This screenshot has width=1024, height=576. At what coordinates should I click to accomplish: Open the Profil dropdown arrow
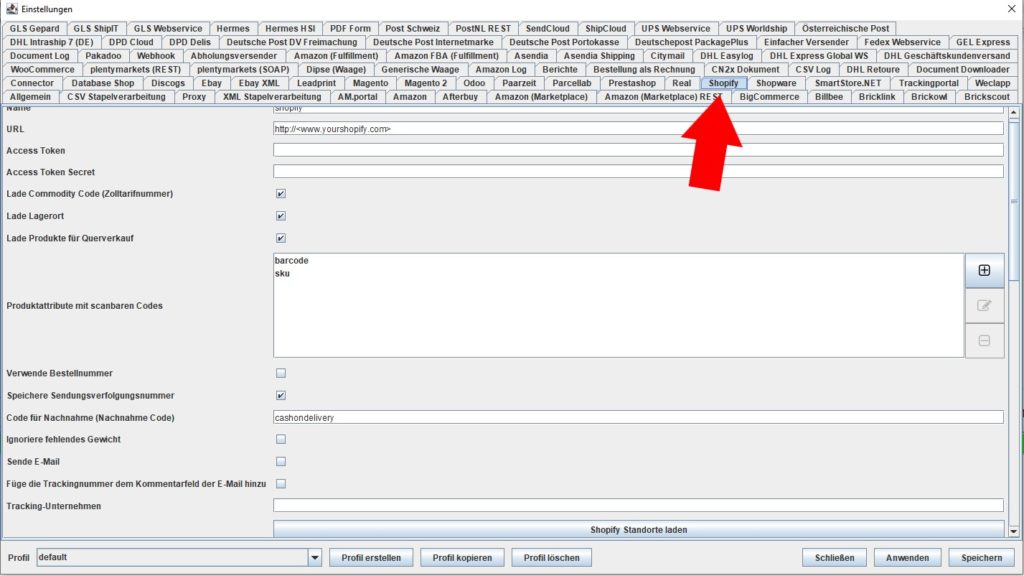coord(315,558)
